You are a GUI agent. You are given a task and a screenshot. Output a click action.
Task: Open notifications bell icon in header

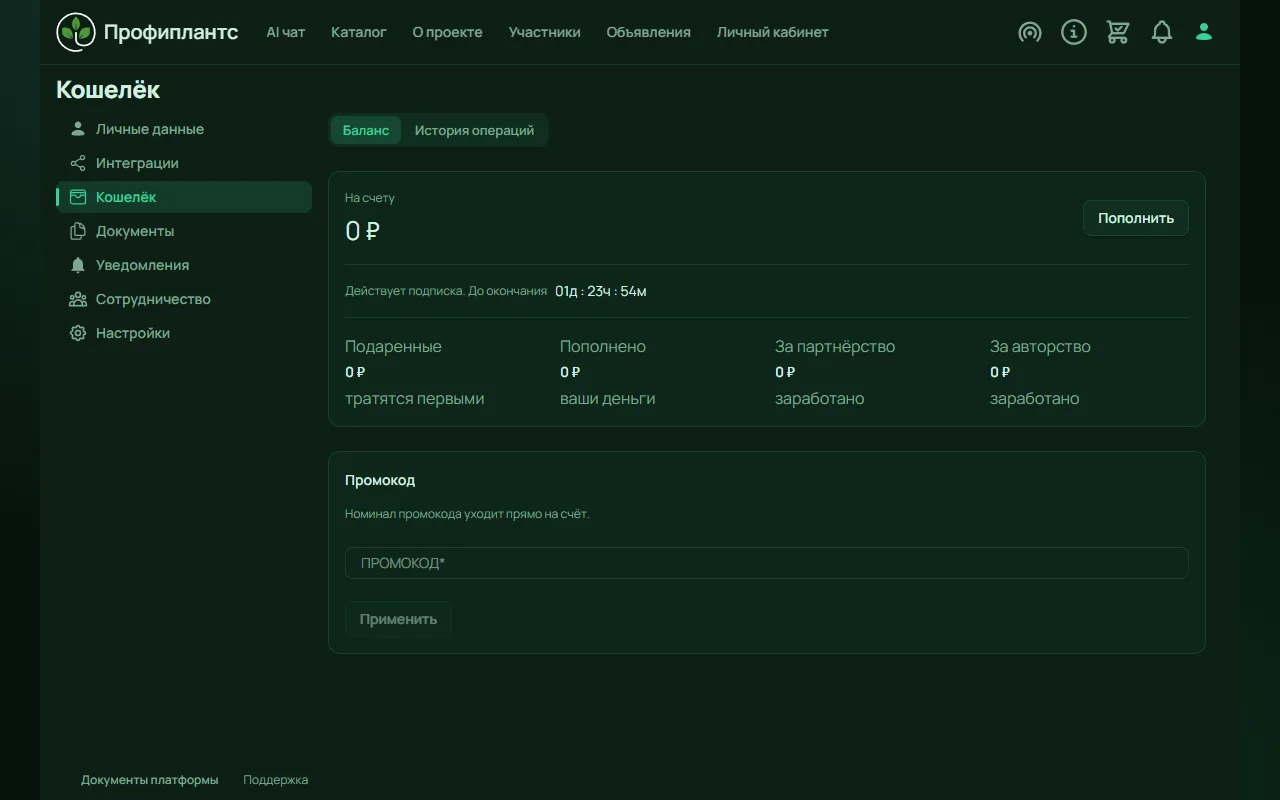click(1162, 32)
